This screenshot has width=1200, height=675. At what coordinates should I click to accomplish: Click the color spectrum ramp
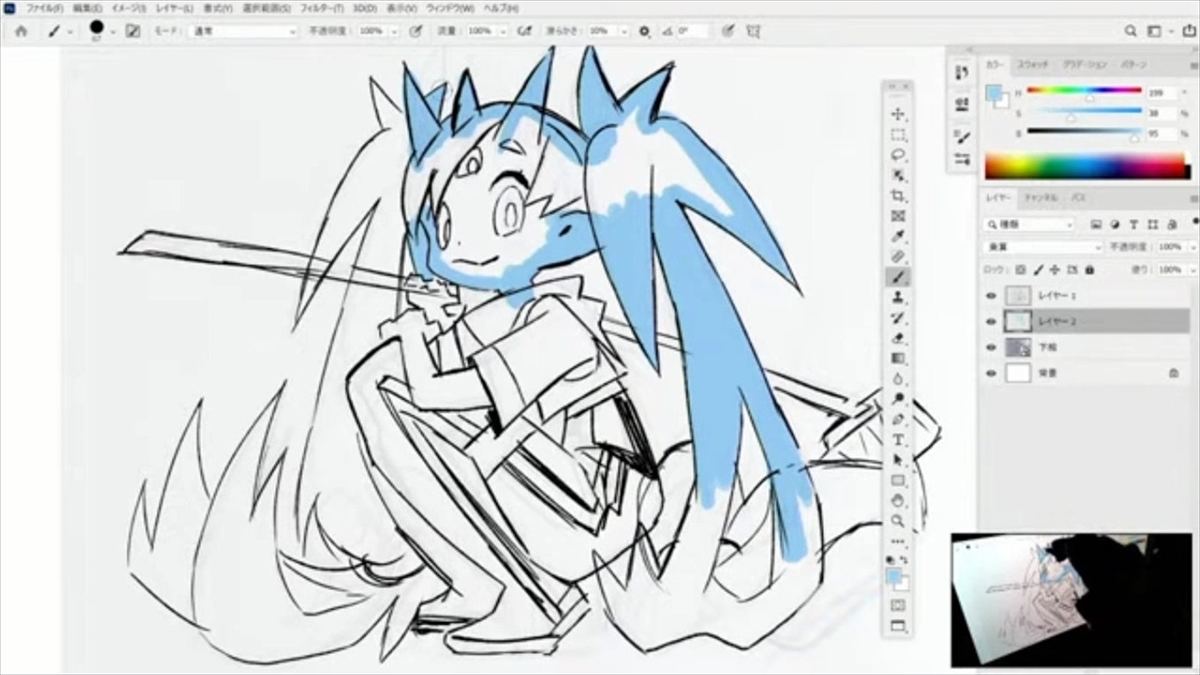pos(1087,166)
